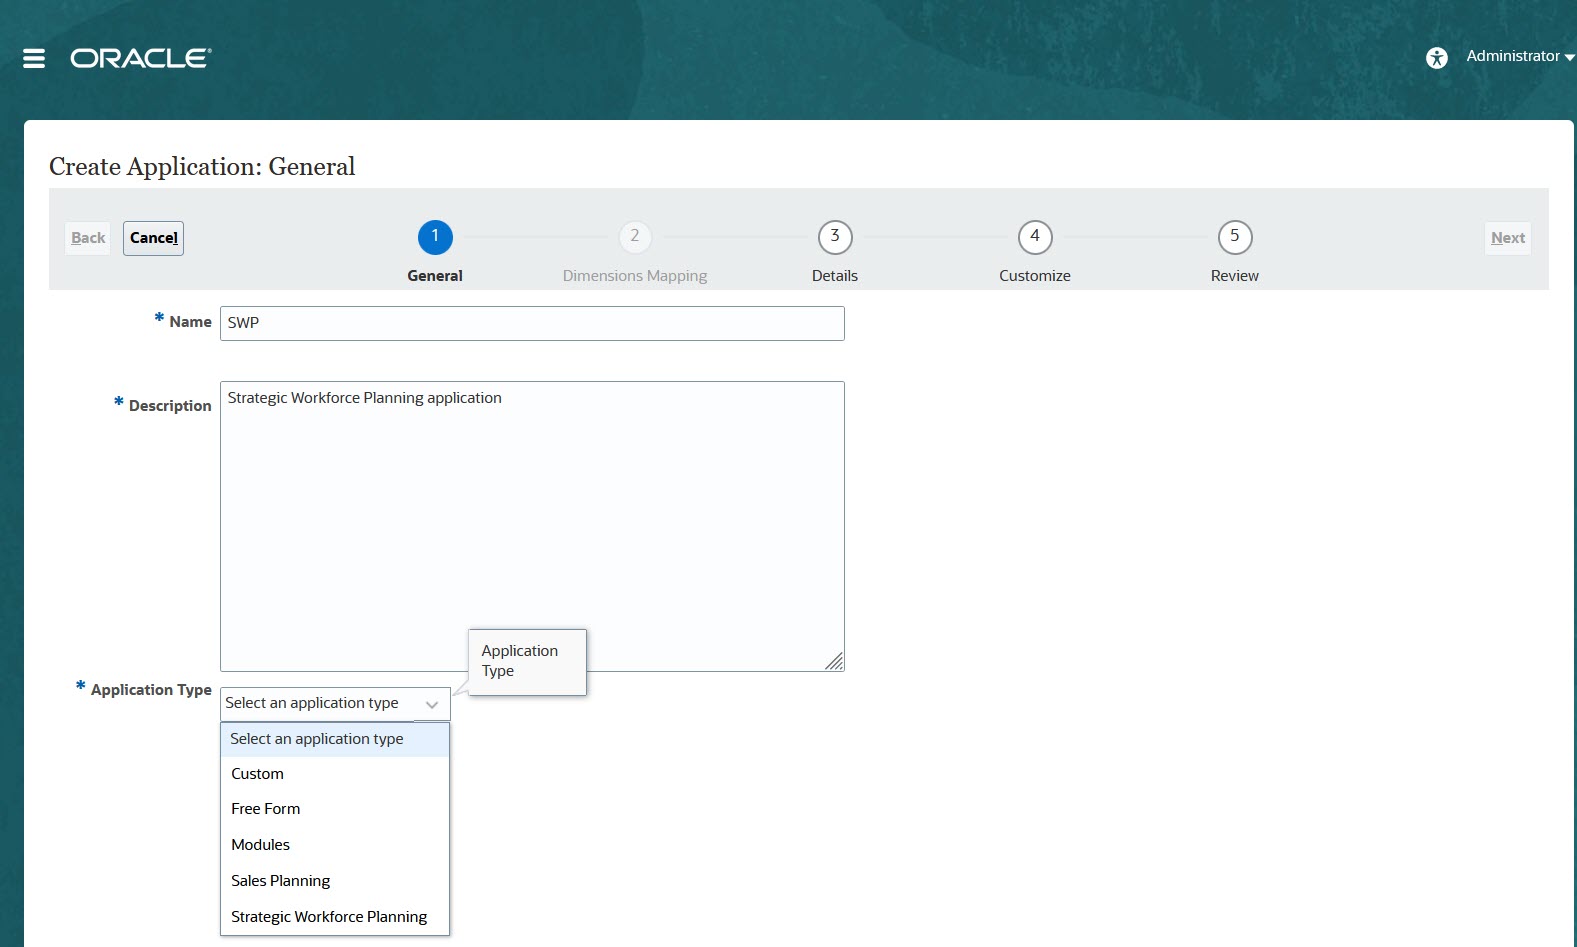1577x947 pixels.
Task: Click the Oracle logo
Action: coord(141,58)
